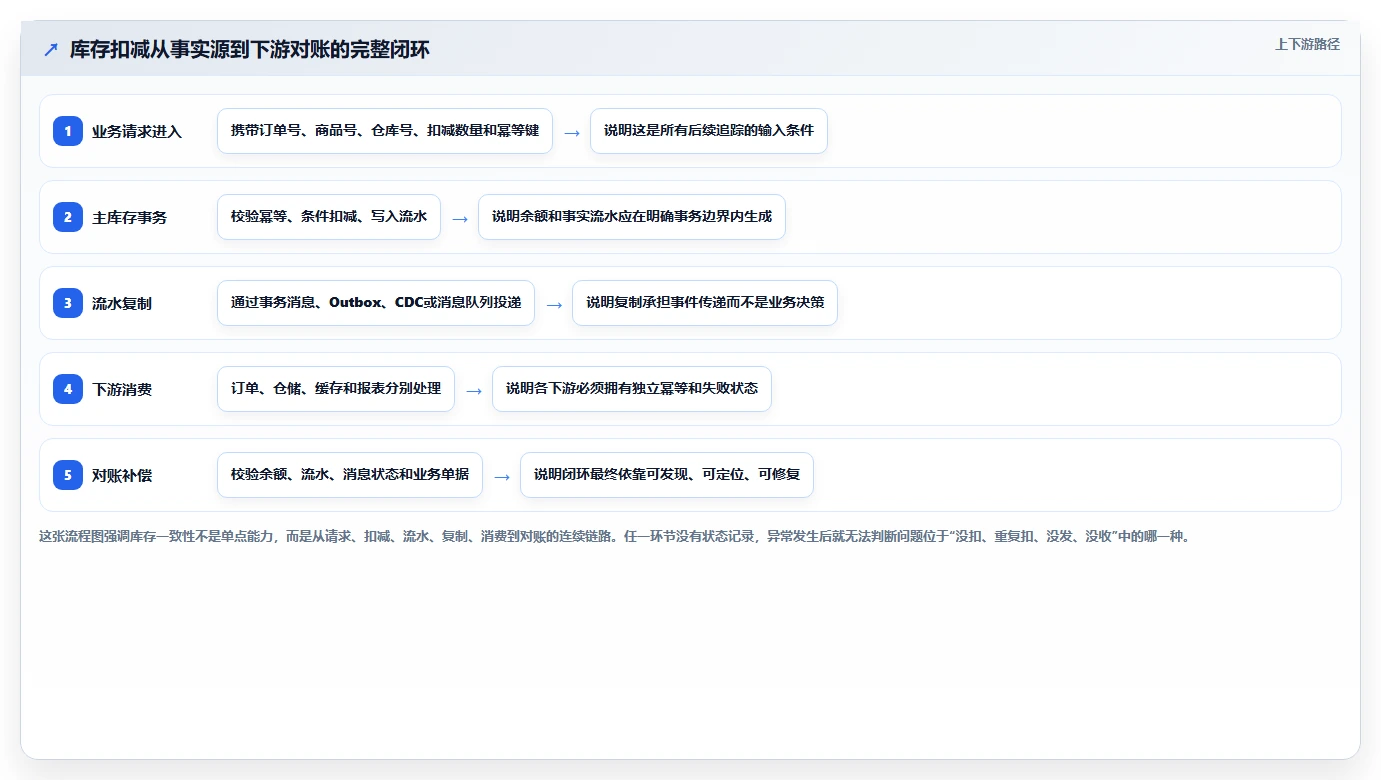1381x780 pixels.
Task: Click the arrow in the 流水复制 row
Action: [554, 304]
